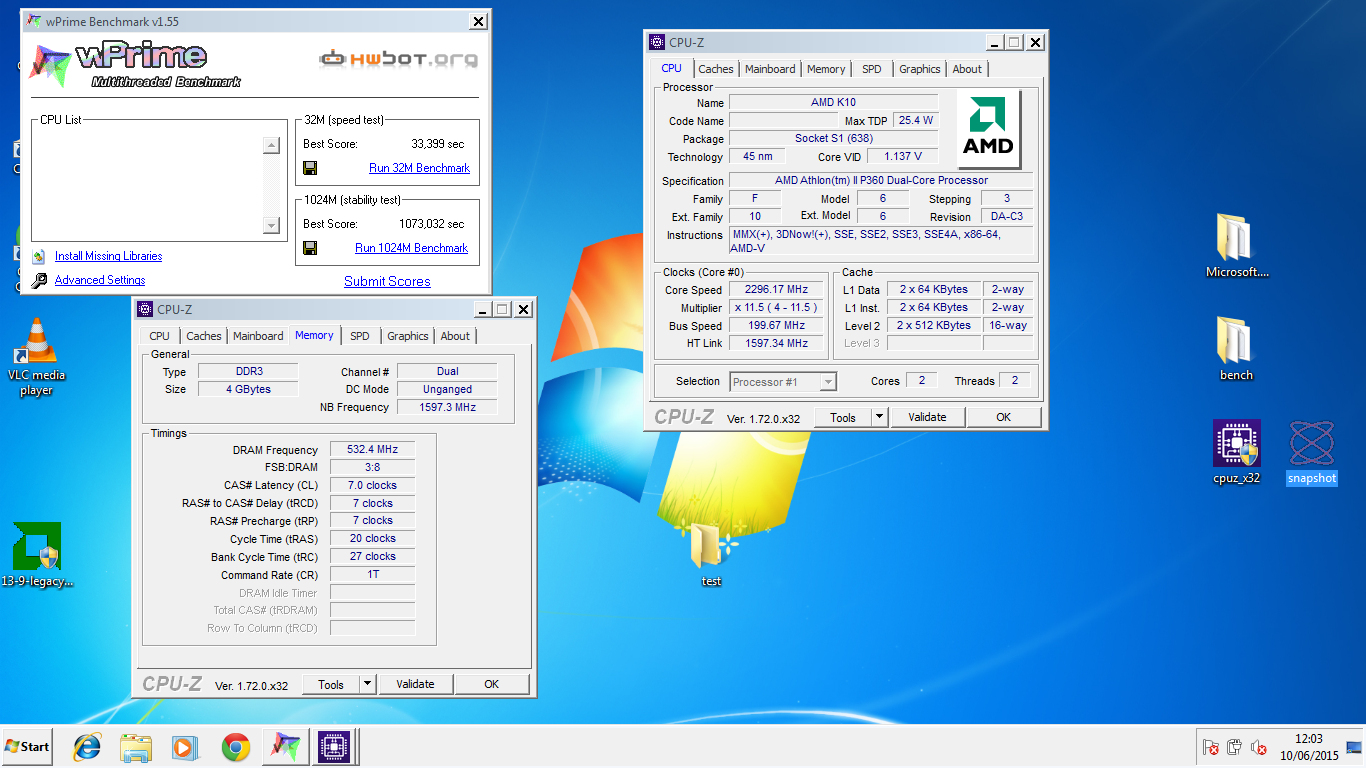Open the bench folder on the desktop
Viewport: 1366px width, 768px height.
pyautogui.click(x=1237, y=349)
